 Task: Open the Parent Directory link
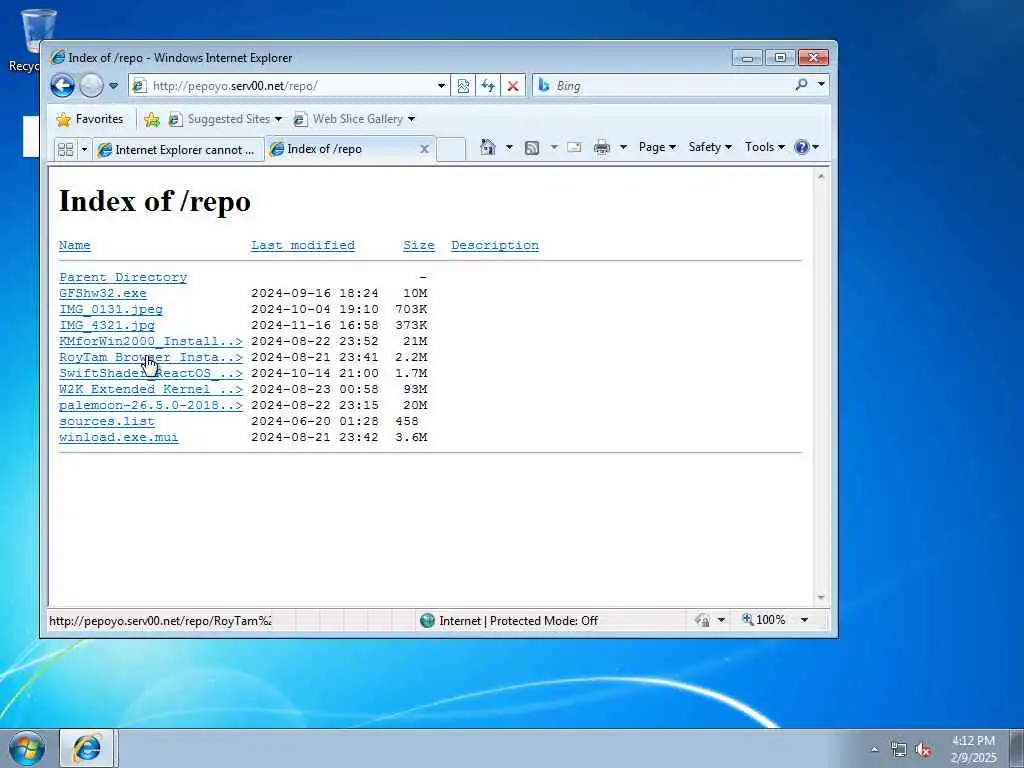123,278
